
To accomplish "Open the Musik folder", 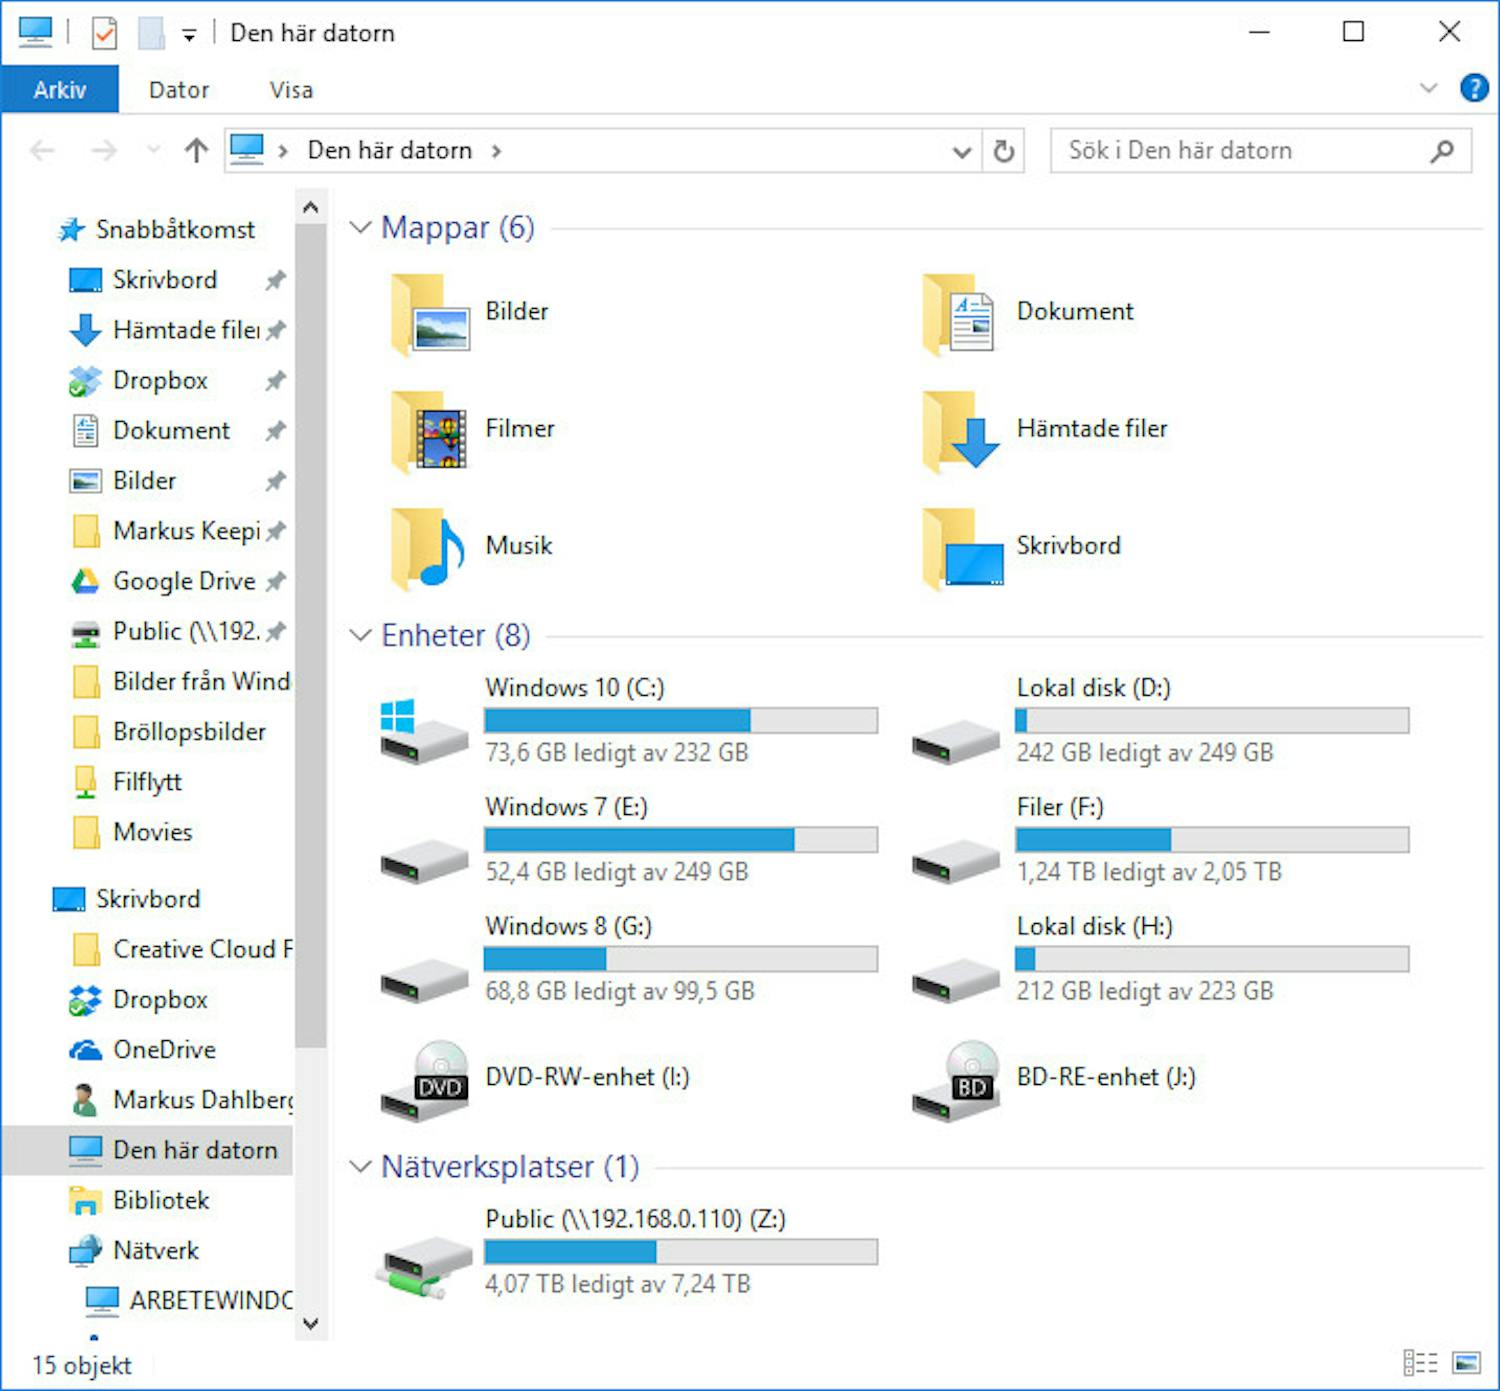I will click(x=518, y=546).
